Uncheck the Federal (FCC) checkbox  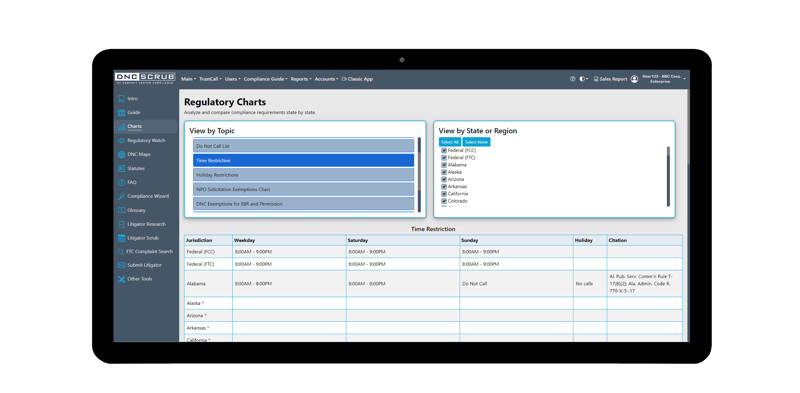(x=444, y=151)
